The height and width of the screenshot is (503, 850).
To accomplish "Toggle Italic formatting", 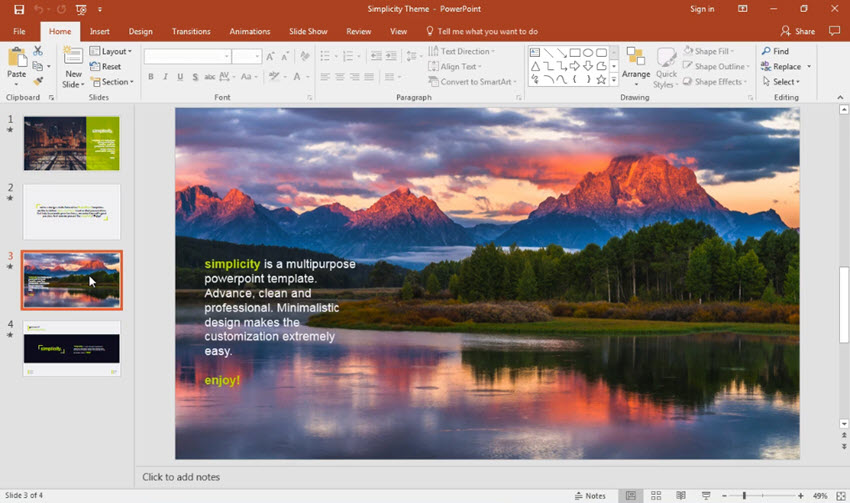I will 165,77.
